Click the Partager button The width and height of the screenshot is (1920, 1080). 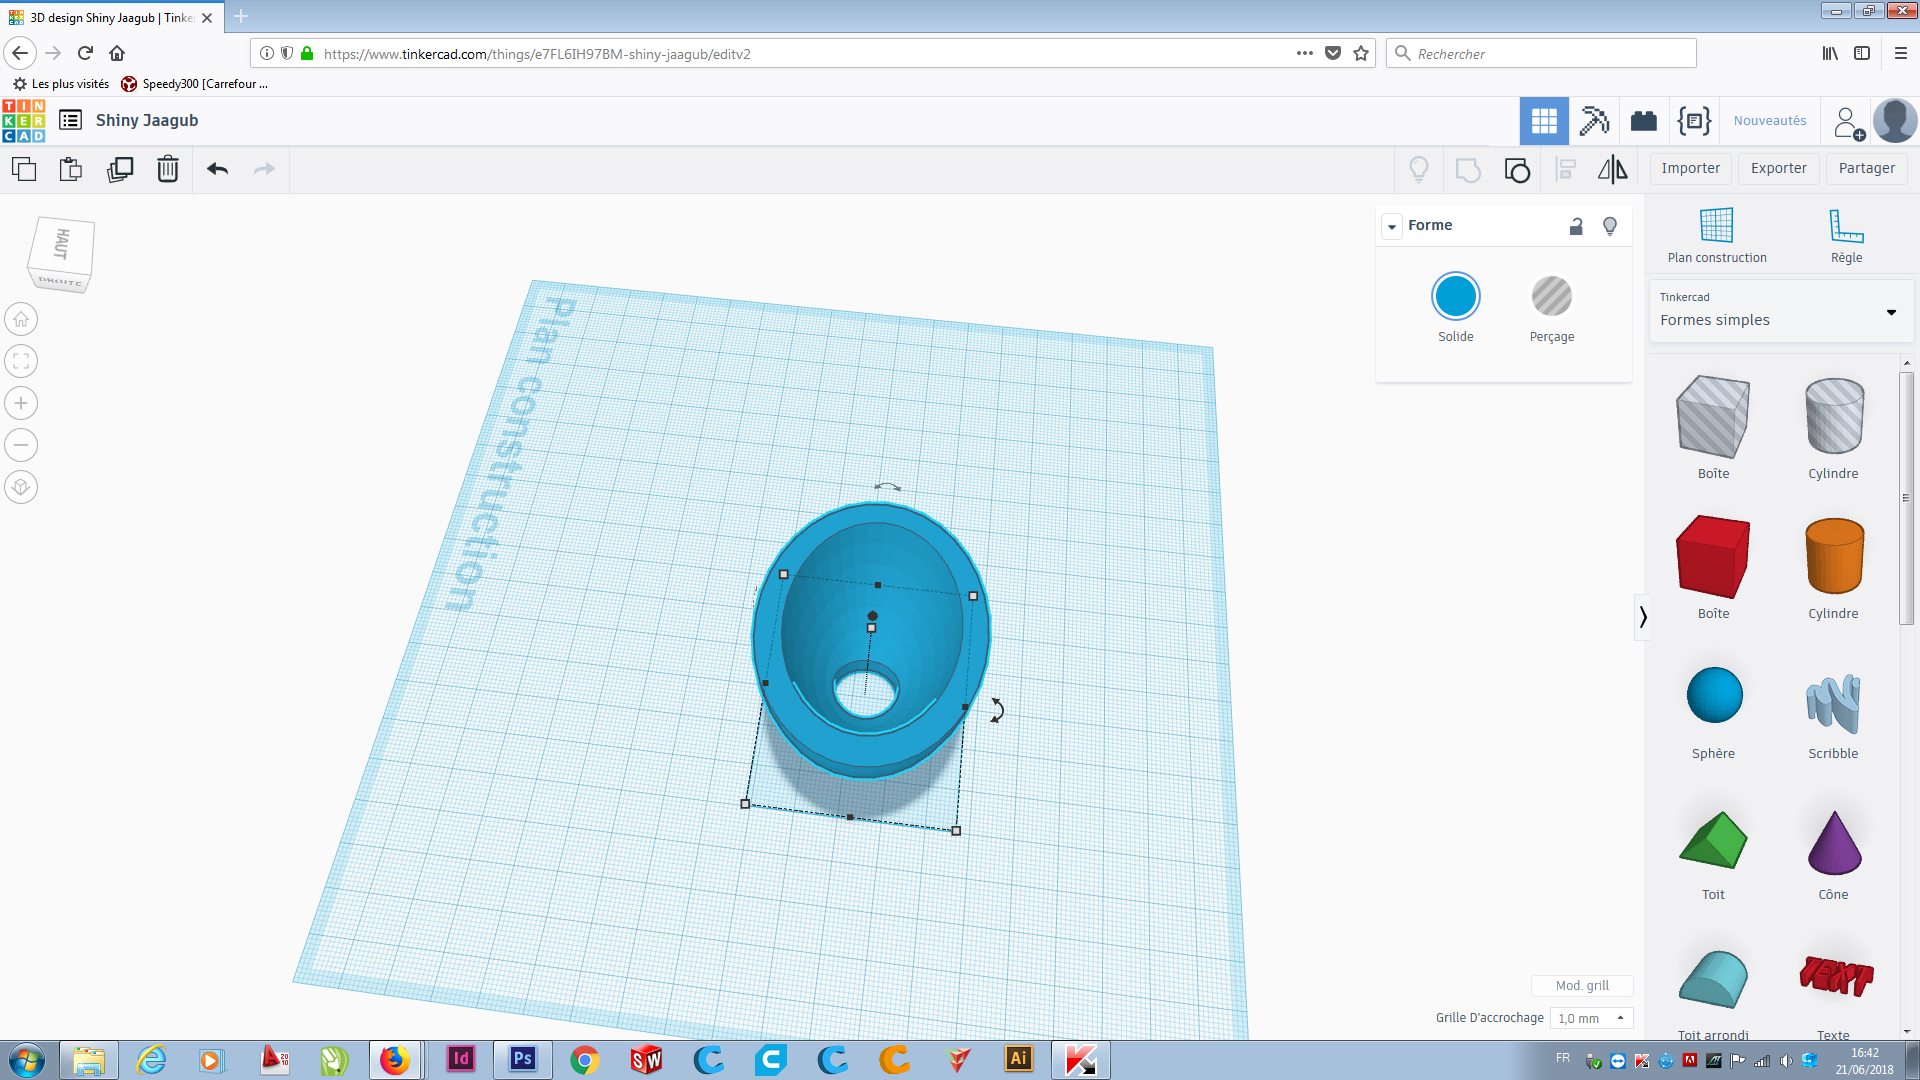coord(1866,168)
